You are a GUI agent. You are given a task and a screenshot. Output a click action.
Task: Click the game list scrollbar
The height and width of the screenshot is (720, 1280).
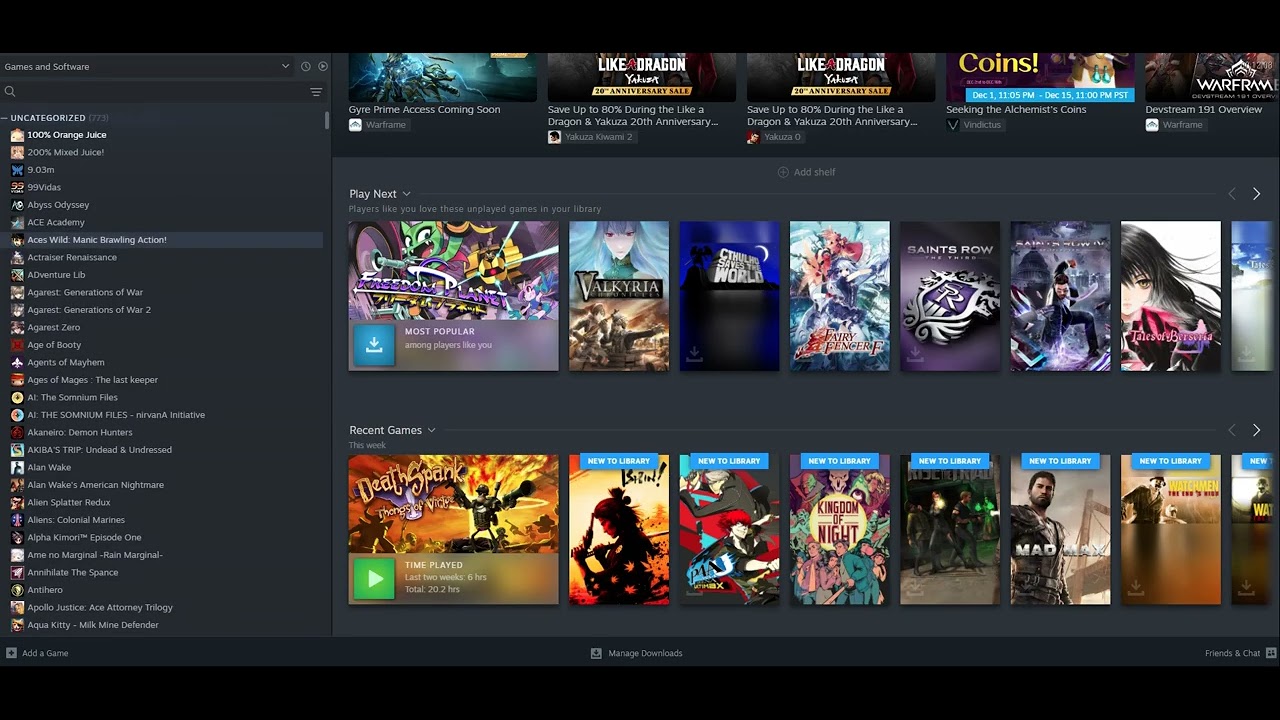click(327, 120)
